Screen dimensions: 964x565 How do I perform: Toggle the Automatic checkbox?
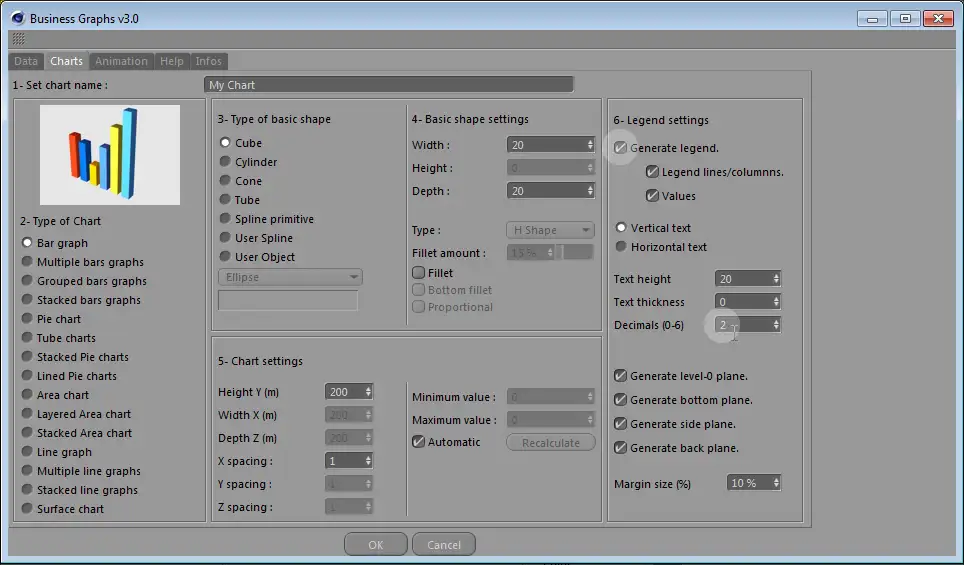pos(419,442)
